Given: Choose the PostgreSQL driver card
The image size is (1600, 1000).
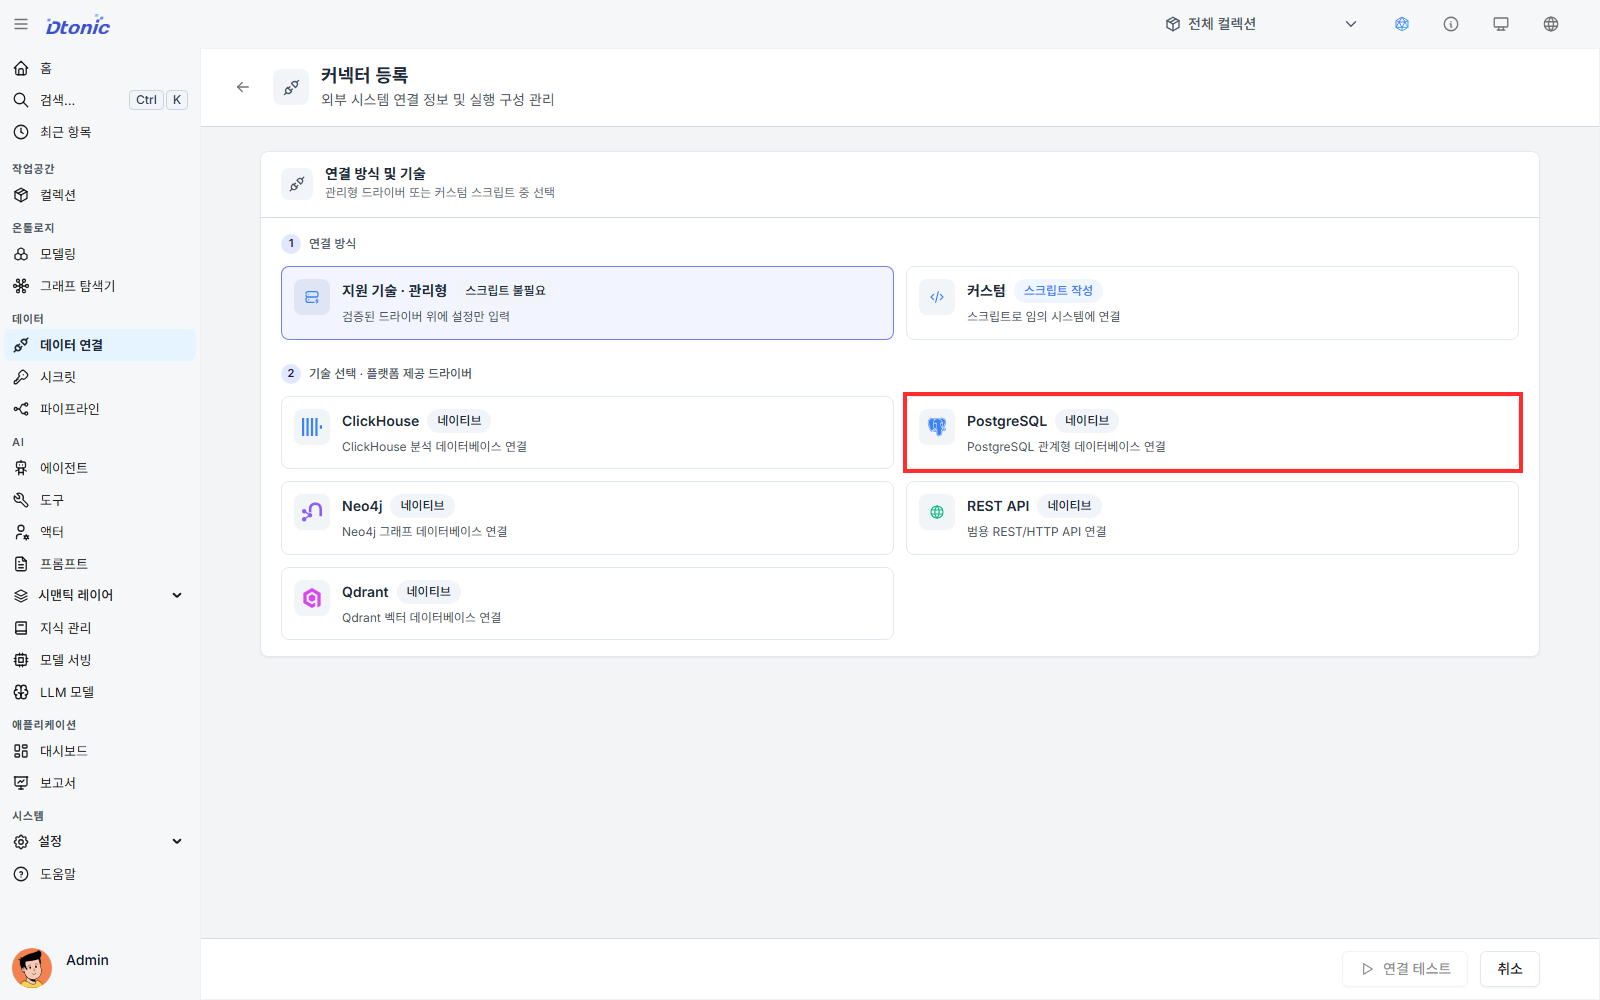Looking at the screenshot, I should tap(1212, 433).
